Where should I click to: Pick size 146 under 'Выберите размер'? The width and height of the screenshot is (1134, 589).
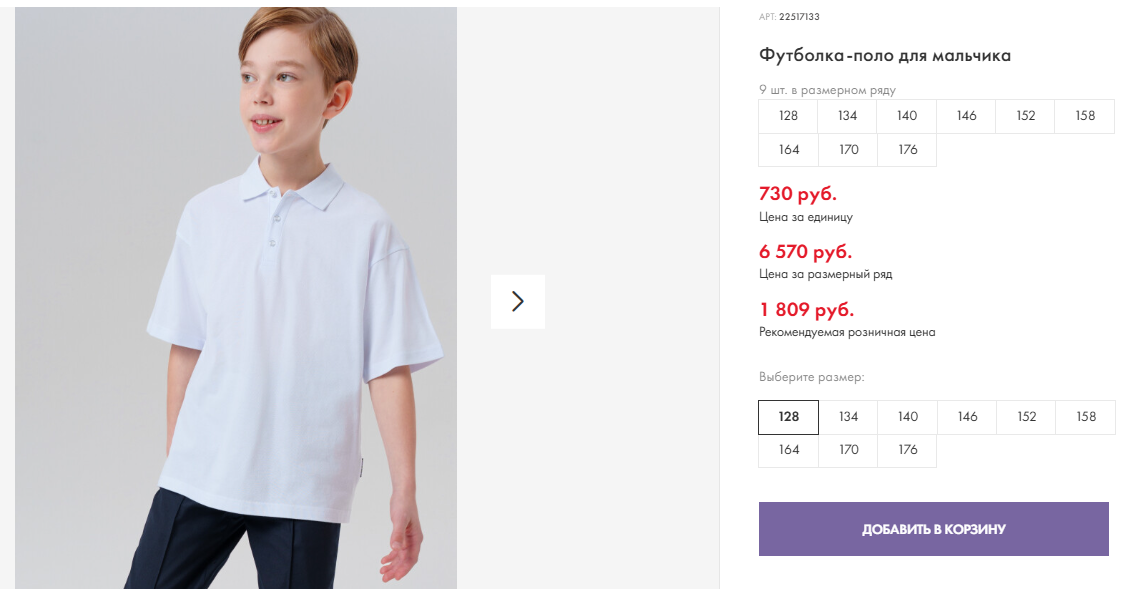(967, 417)
